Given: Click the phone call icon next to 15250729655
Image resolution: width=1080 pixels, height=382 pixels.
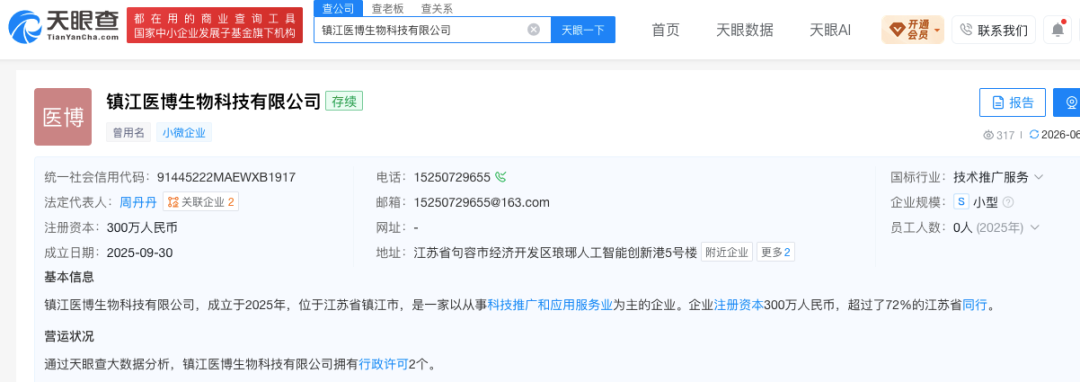Looking at the screenshot, I should click(501, 178).
